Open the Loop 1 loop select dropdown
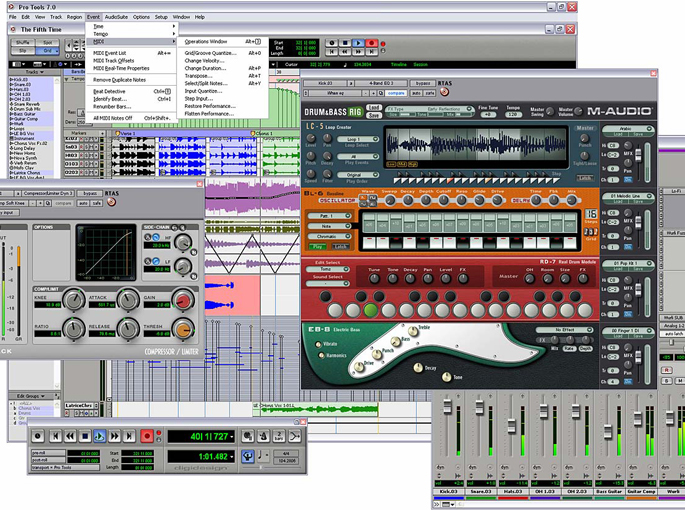 [357, 139]
